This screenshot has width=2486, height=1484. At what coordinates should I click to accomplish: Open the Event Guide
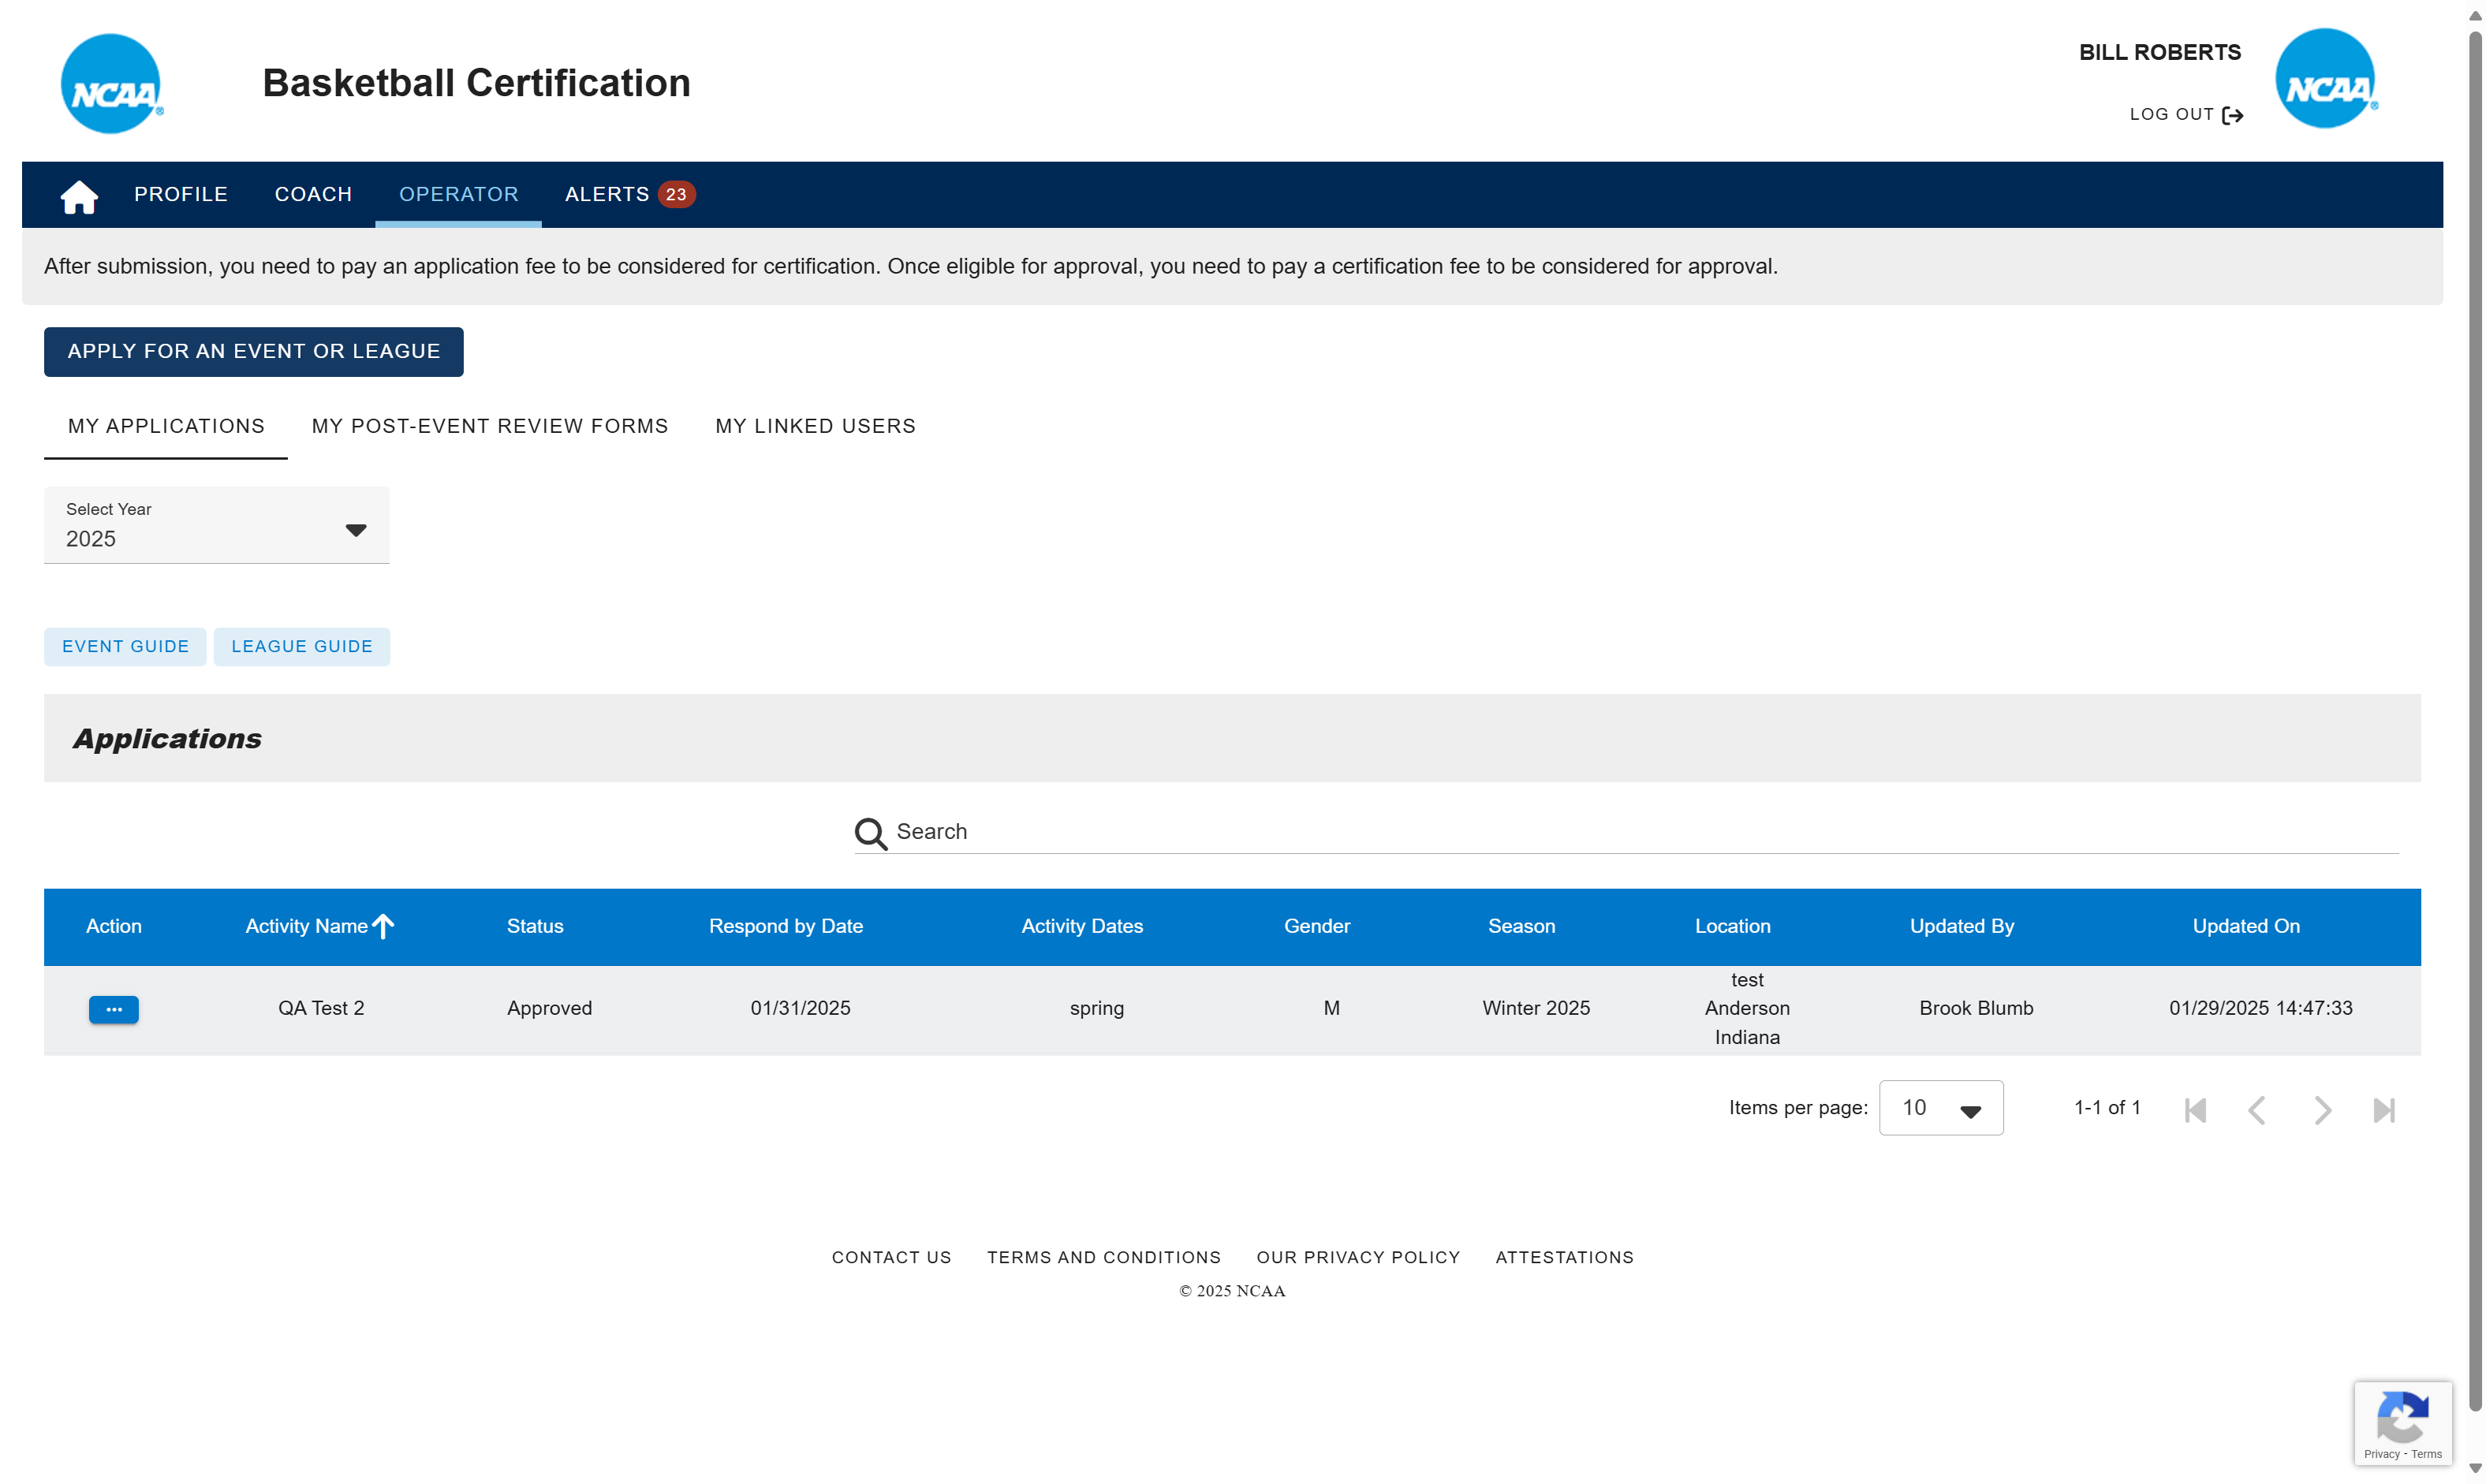tap(125, 647)
